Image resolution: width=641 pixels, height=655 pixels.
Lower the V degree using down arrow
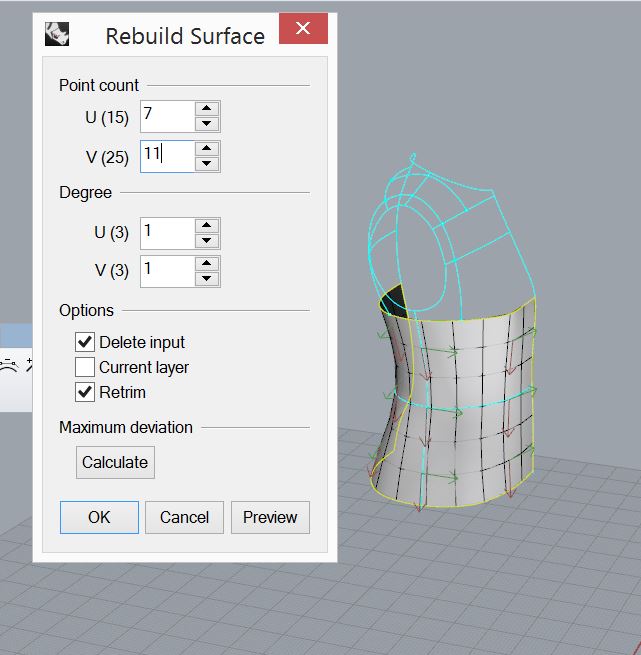207,279
